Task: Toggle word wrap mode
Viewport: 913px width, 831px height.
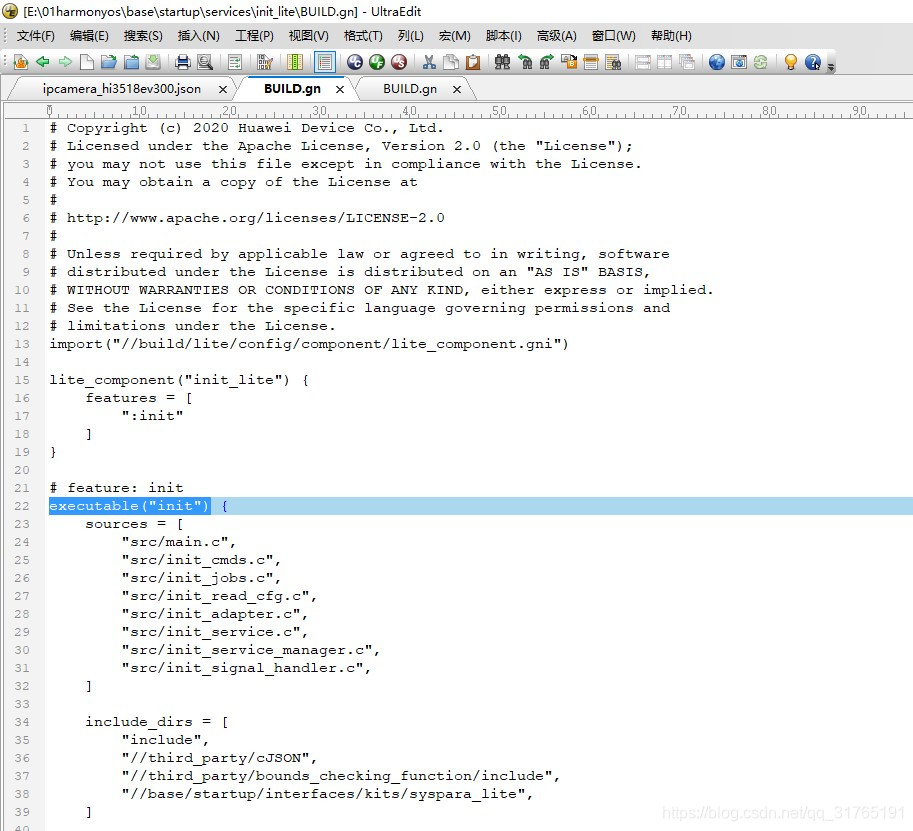Action: point(235,61)
